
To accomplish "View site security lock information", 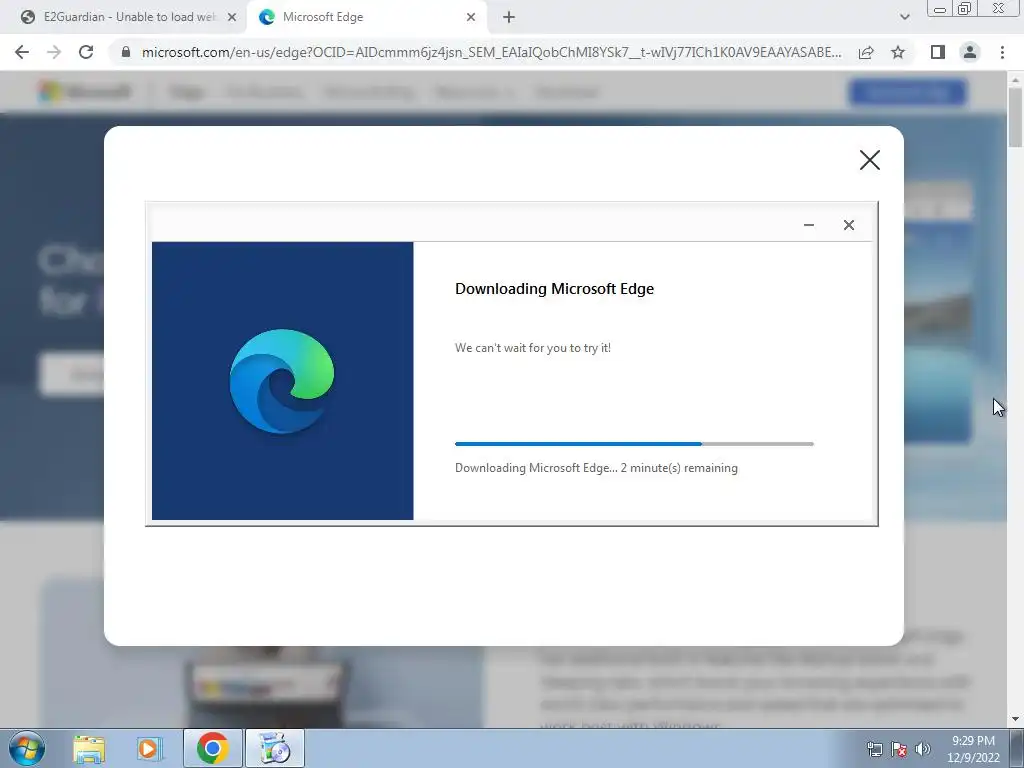I will coord(126,52).
